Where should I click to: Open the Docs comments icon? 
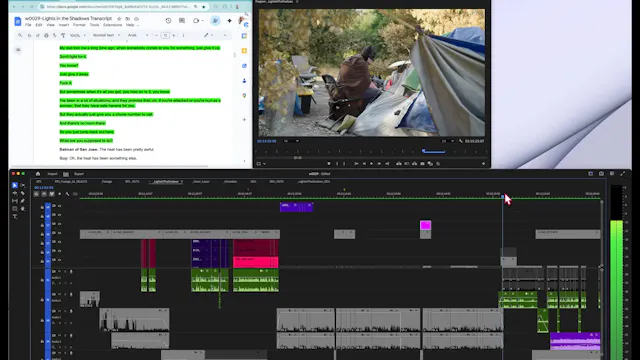(x=182, y=20)
